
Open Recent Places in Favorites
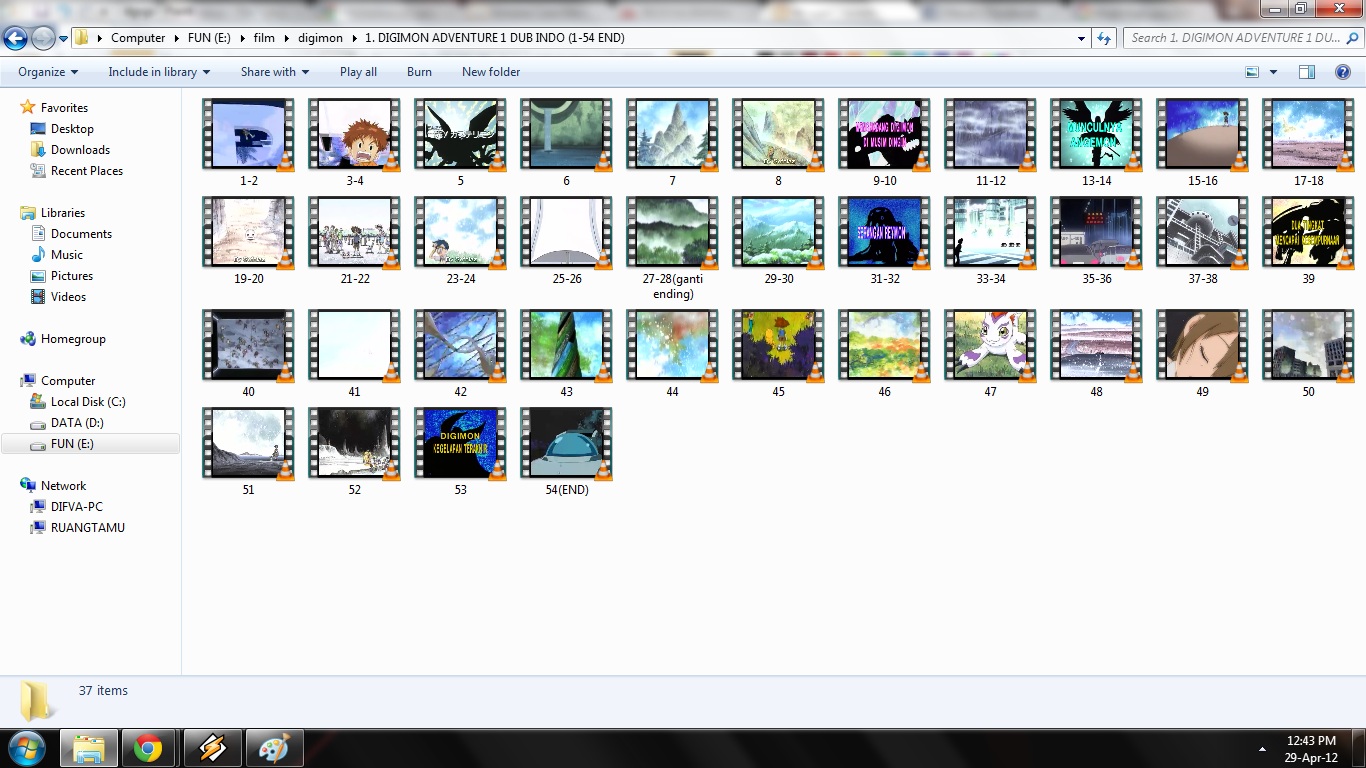point(87,171)
